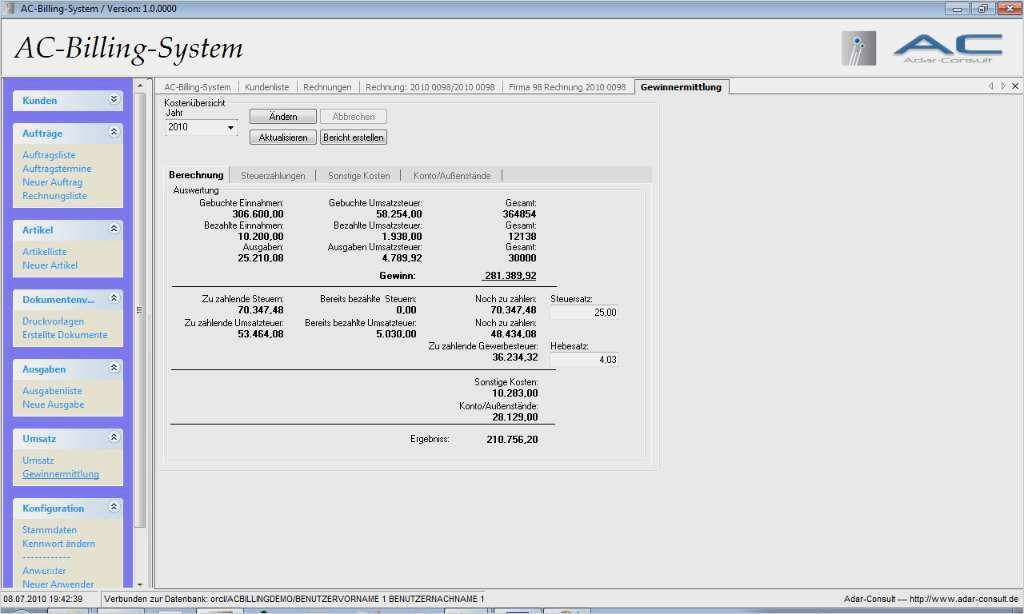Click the Aktualisieren button
The height and width of the screenshot is (614, 1024).
point(283,137)
